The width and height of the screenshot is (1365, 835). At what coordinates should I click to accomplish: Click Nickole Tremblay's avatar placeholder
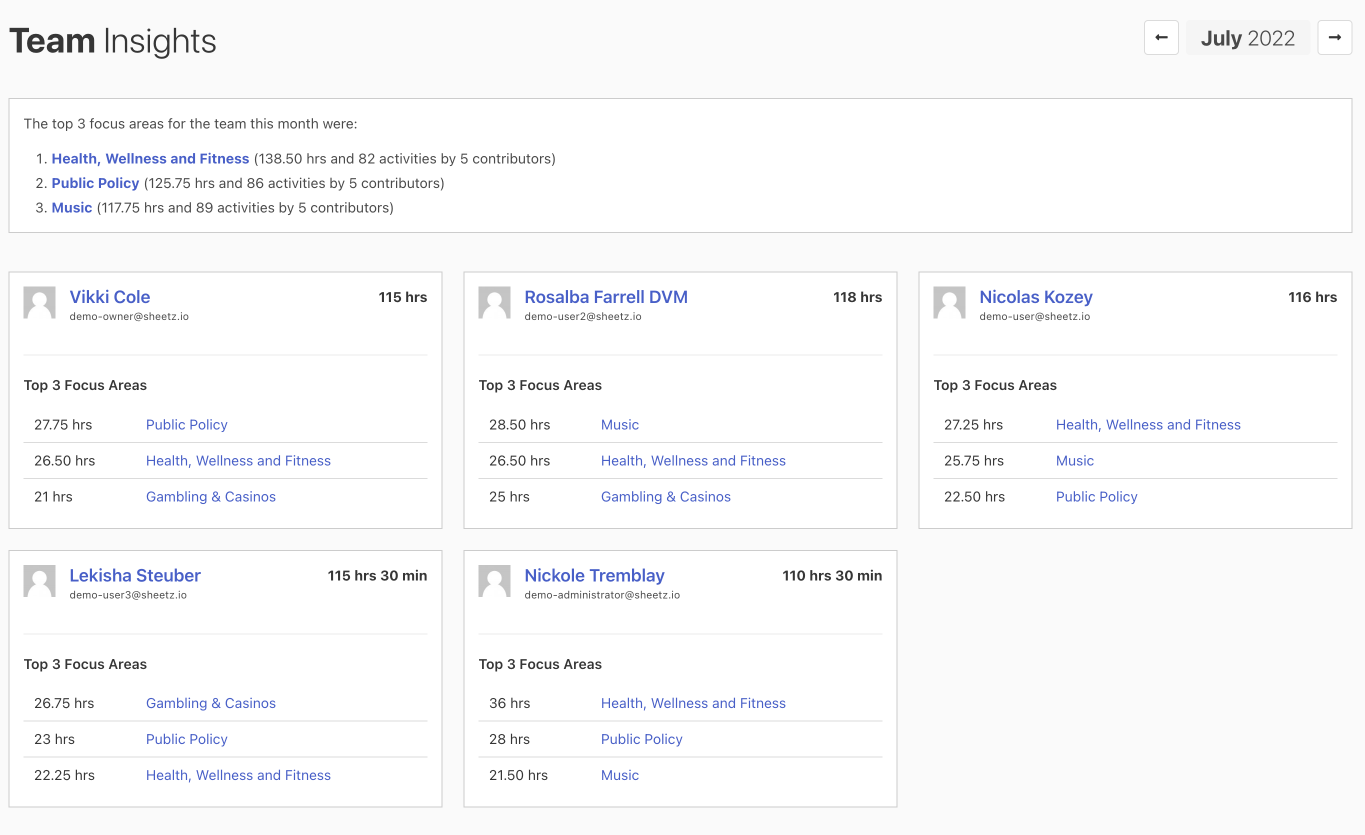pyautogui.click(x=494, y=582)
